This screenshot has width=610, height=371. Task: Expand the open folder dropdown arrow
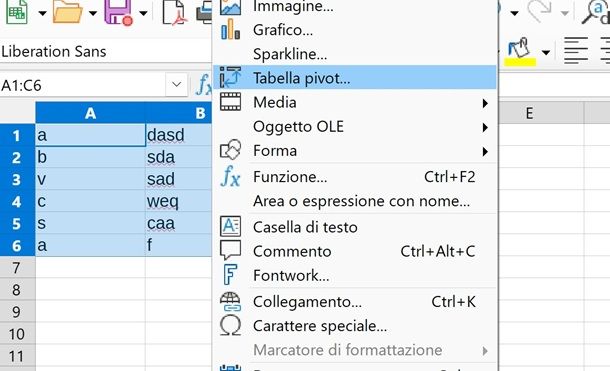93,14
